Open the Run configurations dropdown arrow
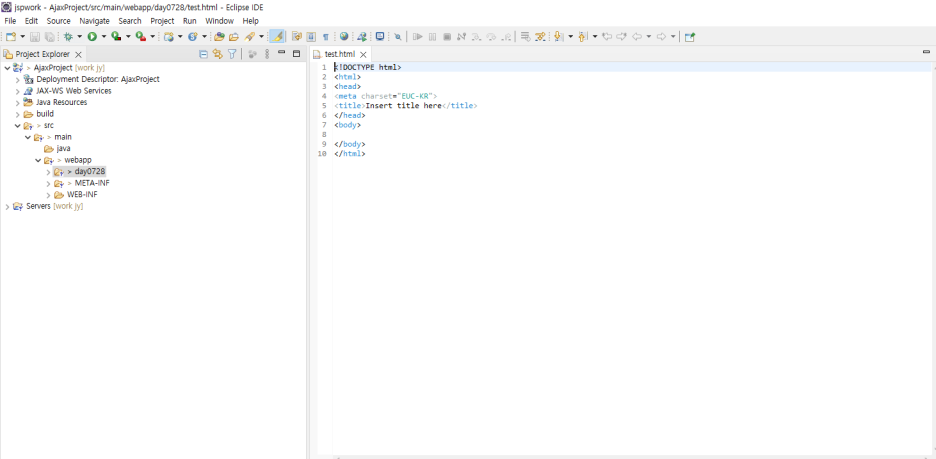Image resolution: width=936 pixels, height=459 pixels. click(x=103, y=36)
